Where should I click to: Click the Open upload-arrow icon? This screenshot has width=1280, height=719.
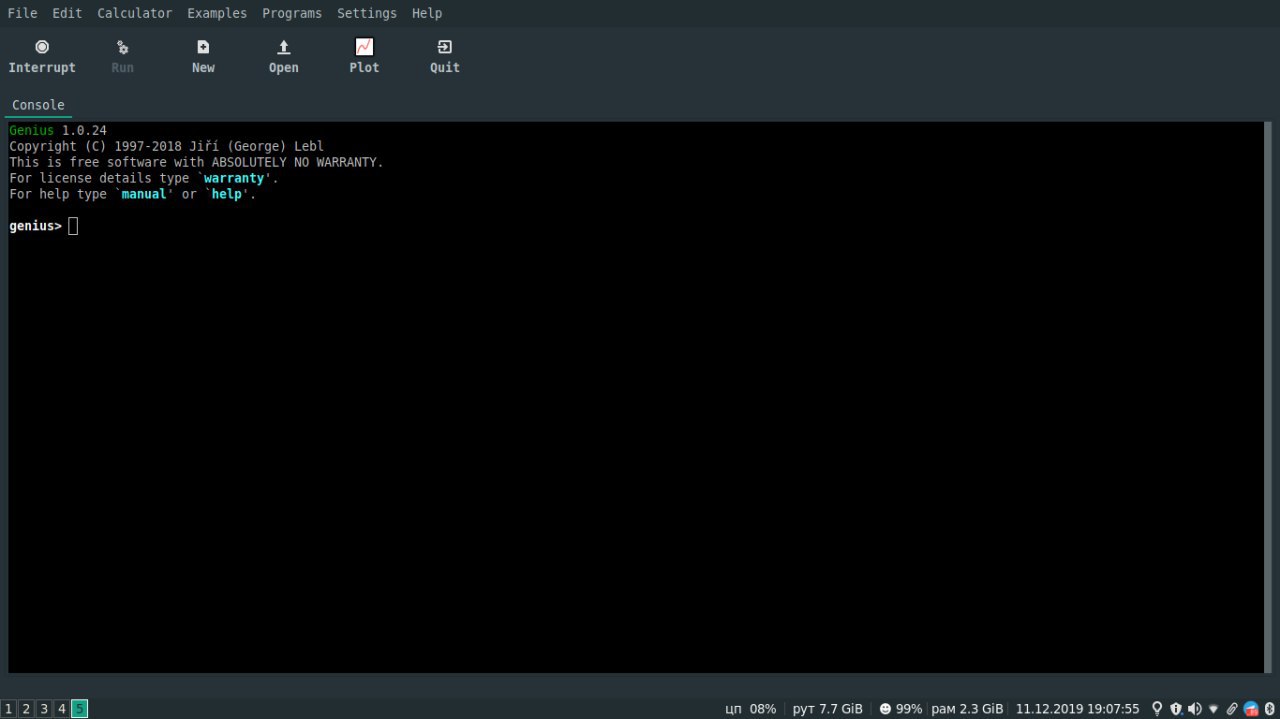coord(284,47)
